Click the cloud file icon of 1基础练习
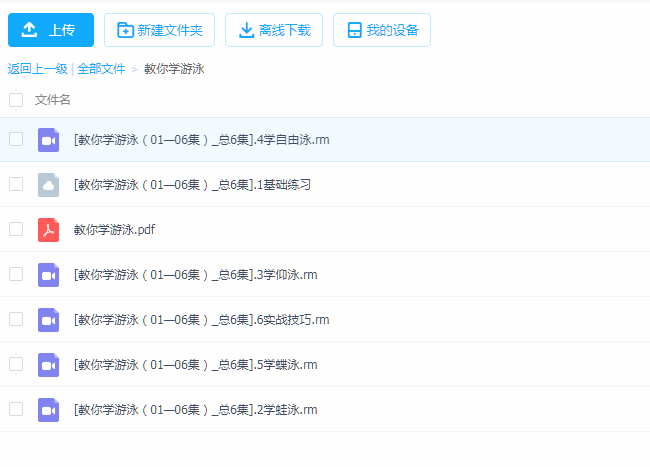The height and width of the screenshot is (467, 650). (49, 185)
